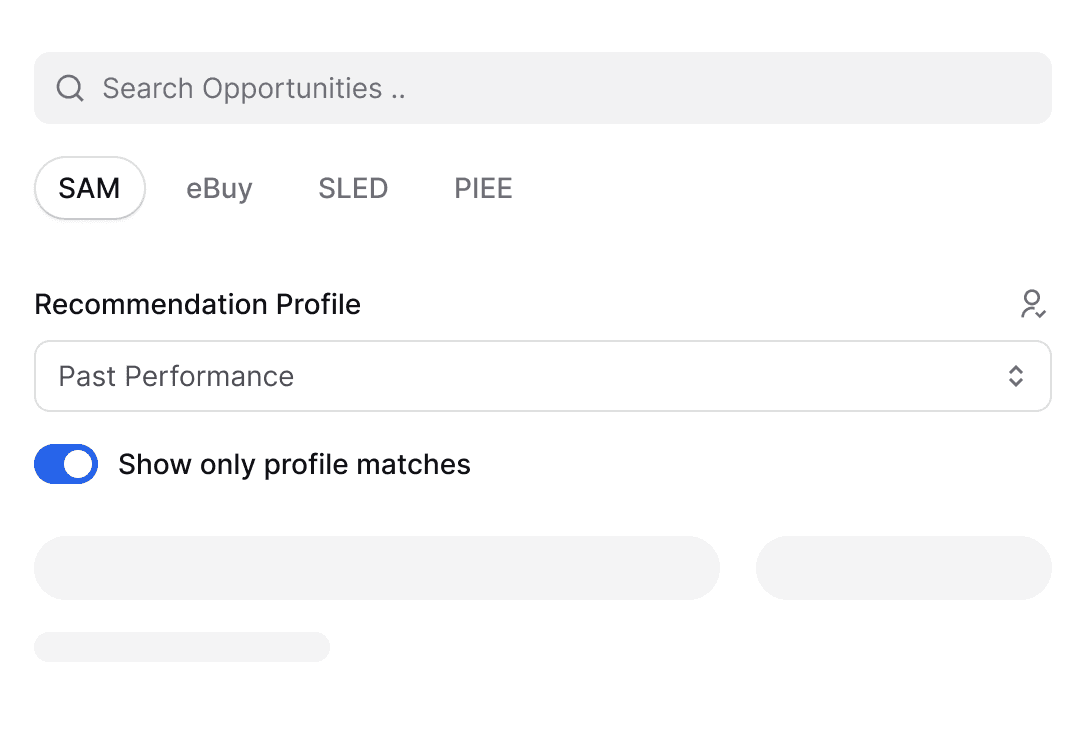1086x742 pixels.
Task: Click the Search Opportunities placeholder text
Action: click(254, 88)
